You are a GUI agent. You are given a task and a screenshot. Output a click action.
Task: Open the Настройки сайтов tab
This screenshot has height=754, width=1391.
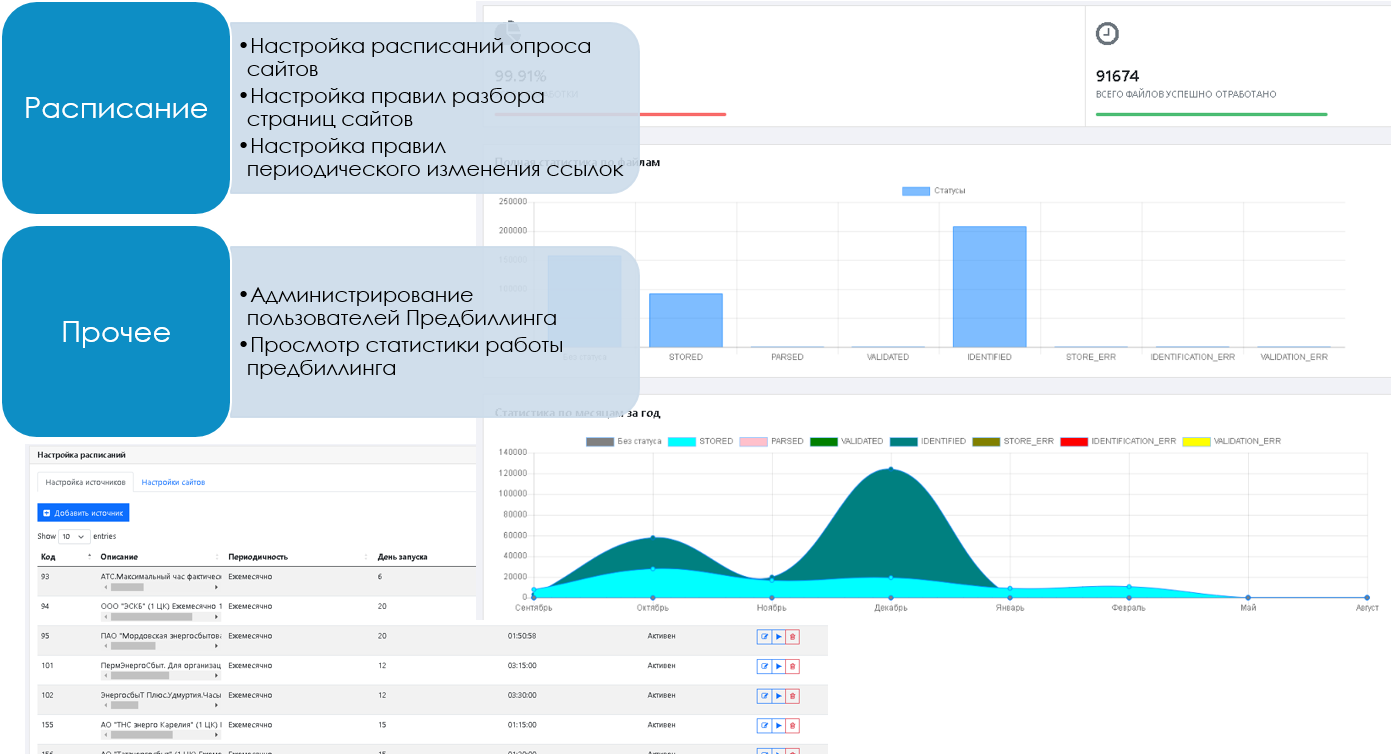pyautogui.click(x=173, y=482)
